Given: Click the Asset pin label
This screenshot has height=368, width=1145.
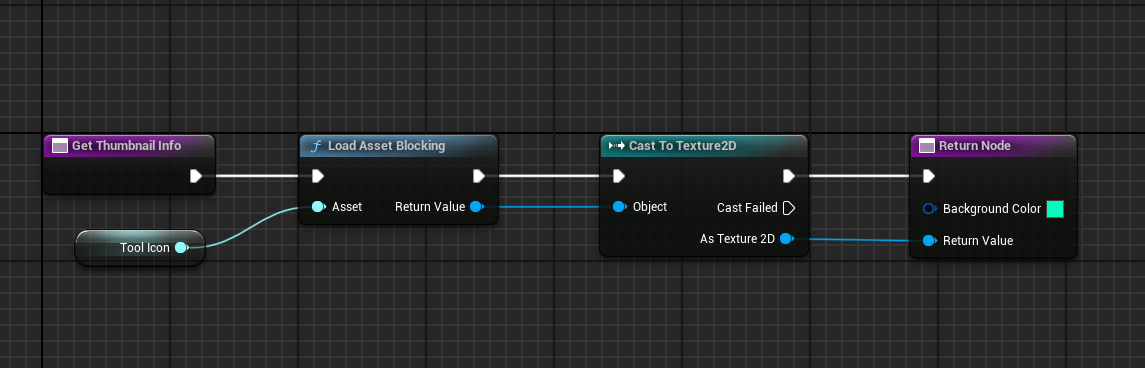Looking at the screenshot, I should [x=347, y=207].
